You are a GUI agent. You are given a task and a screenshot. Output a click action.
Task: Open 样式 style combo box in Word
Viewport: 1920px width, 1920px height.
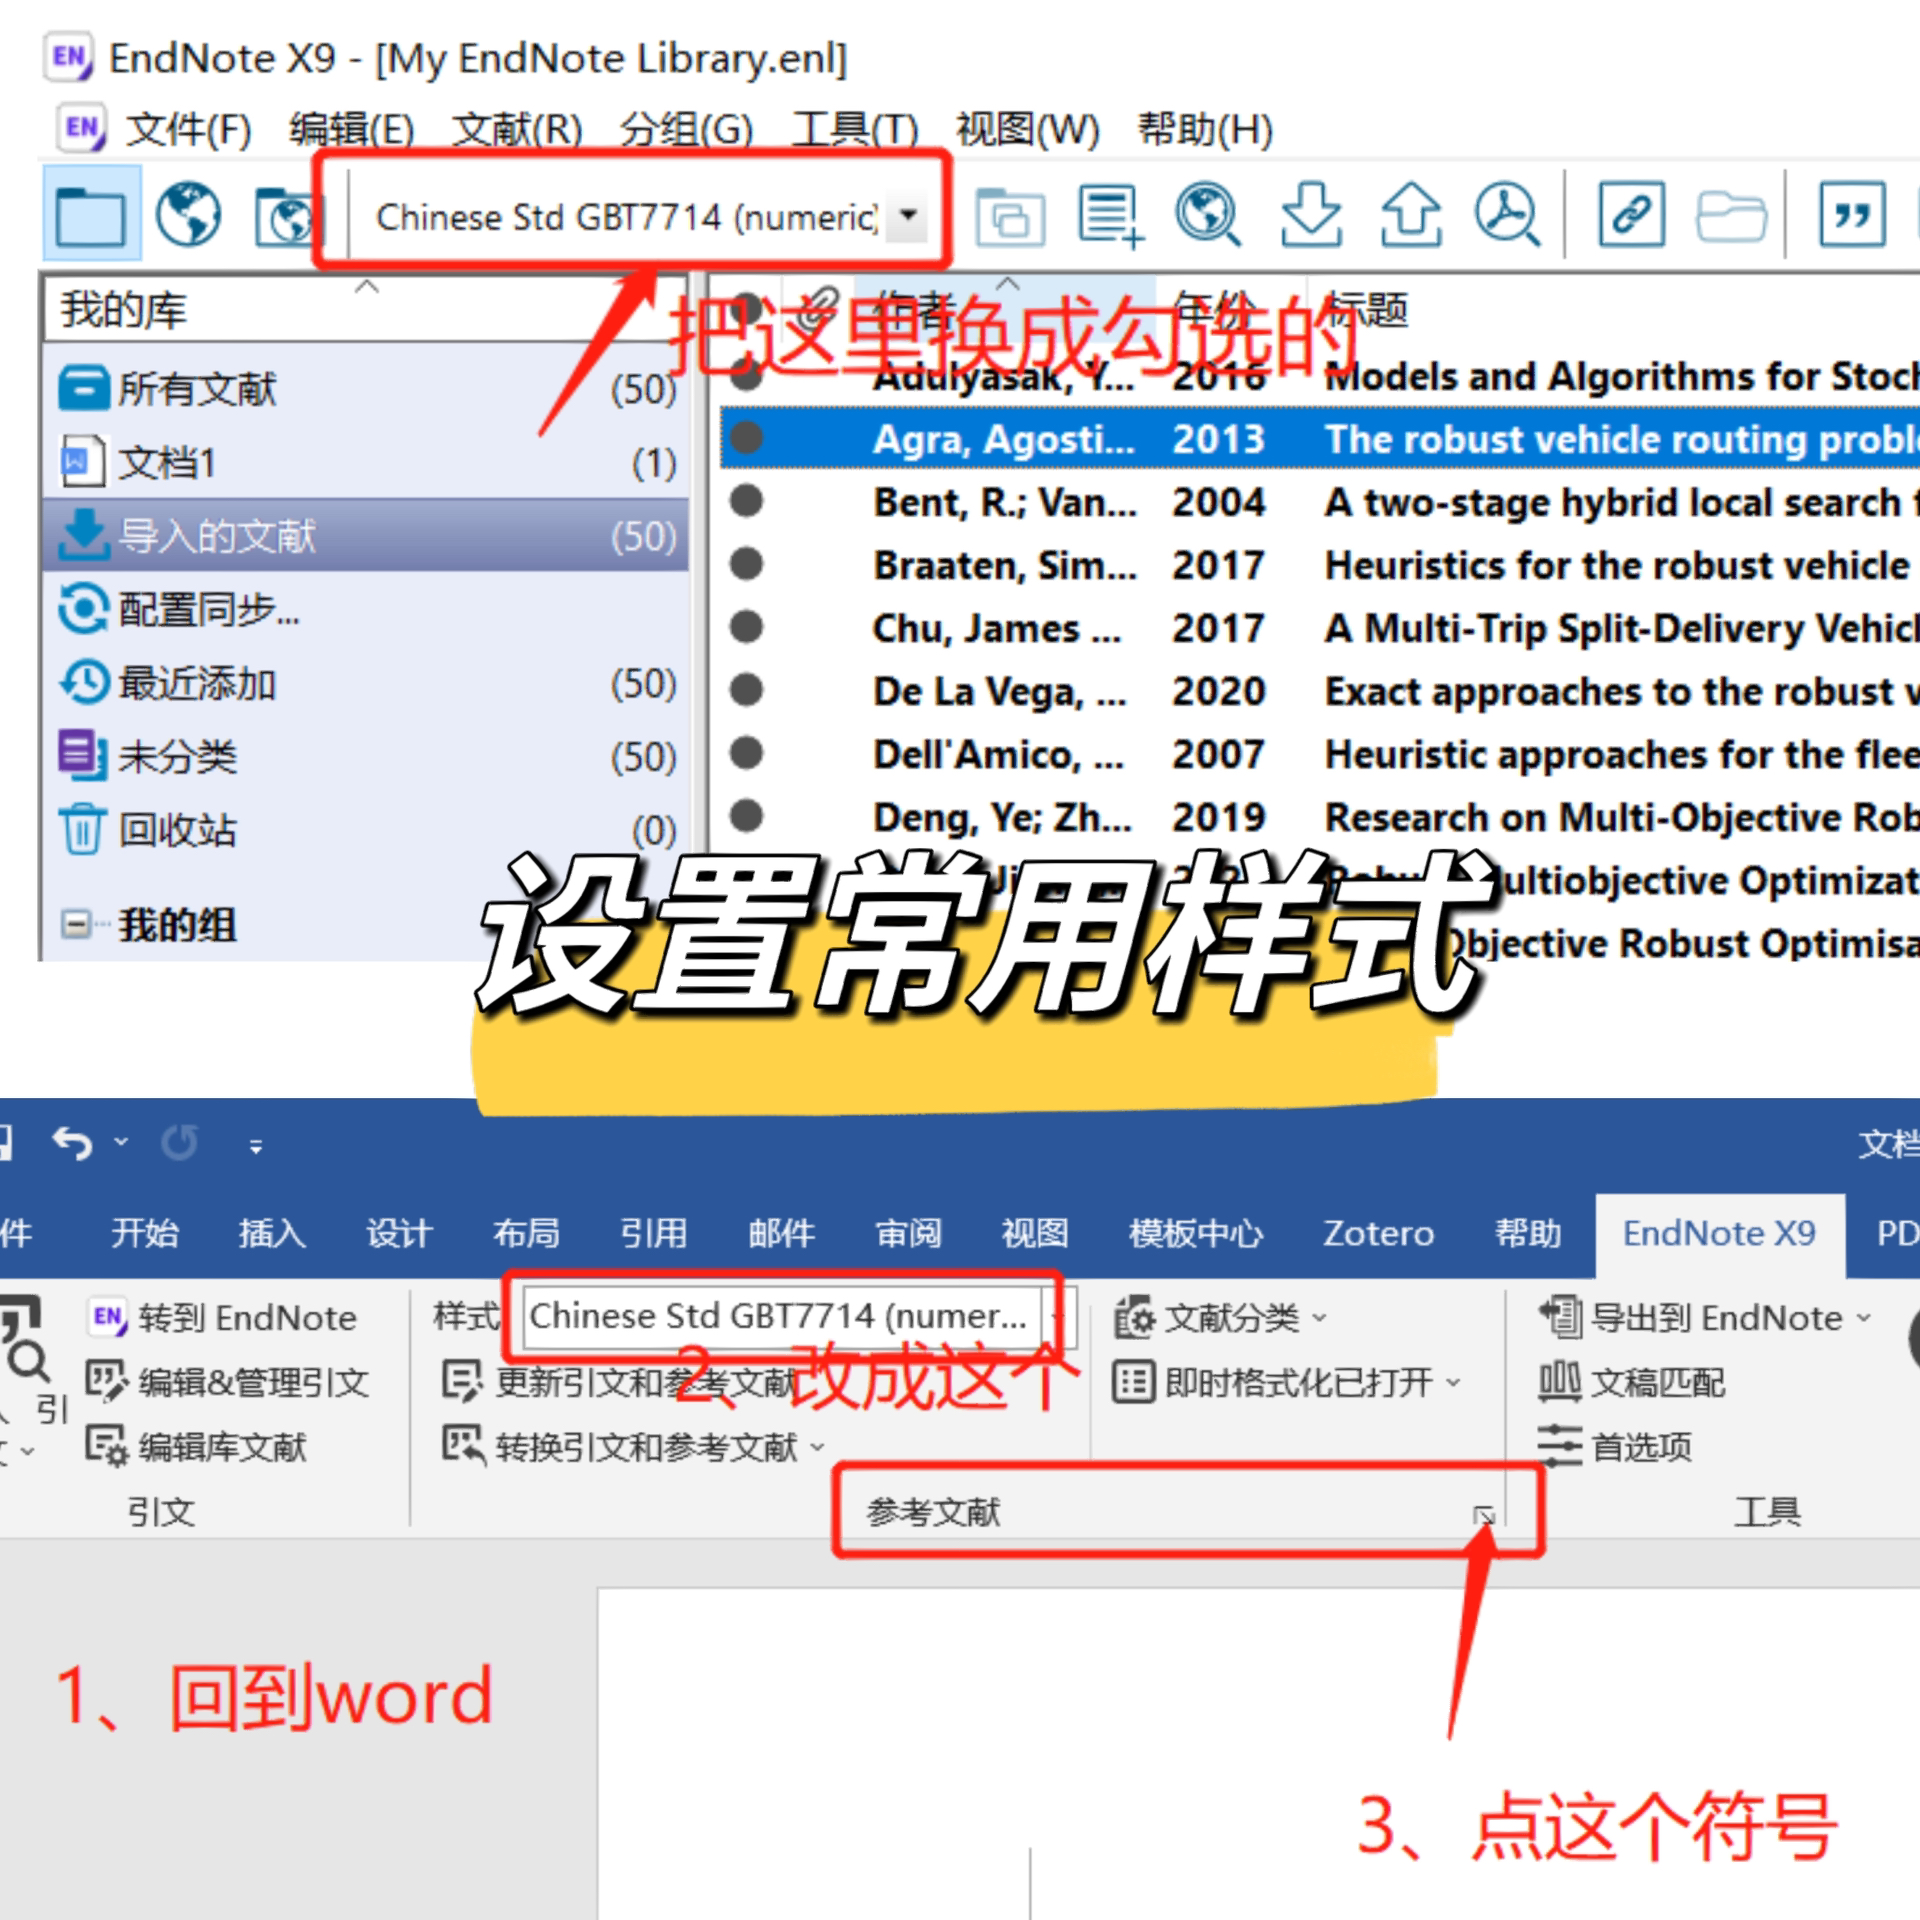pyautogui.click(x=798, y=1316)
